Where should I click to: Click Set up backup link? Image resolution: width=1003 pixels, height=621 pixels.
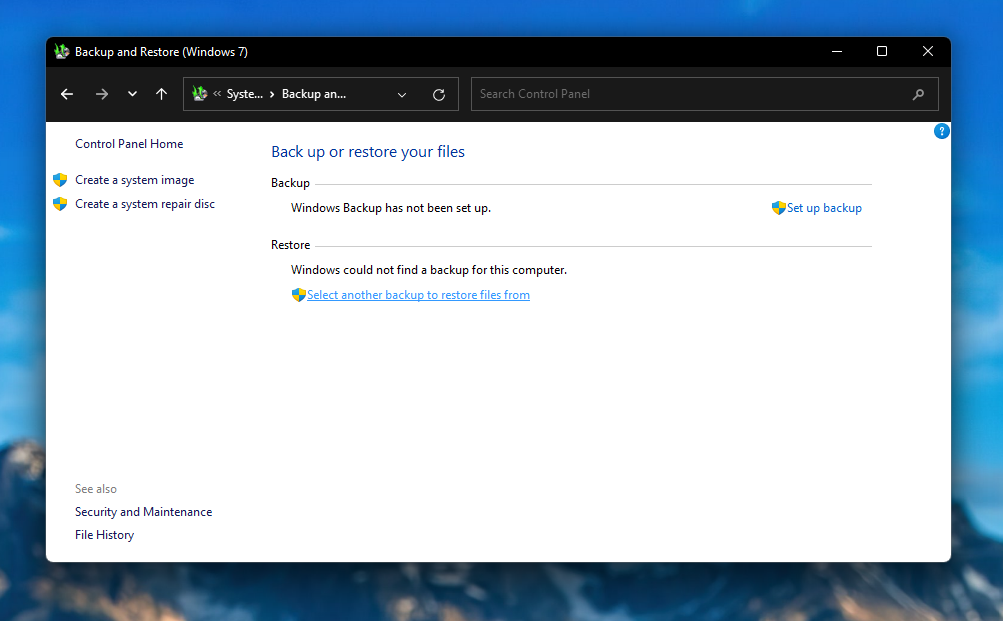824,208
